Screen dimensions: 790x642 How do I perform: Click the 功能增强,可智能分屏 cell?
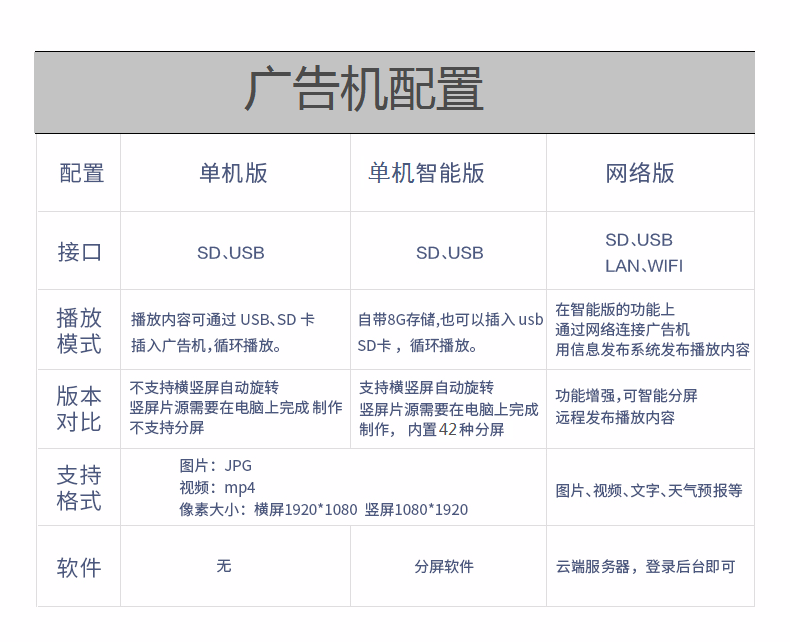point(626,396)
